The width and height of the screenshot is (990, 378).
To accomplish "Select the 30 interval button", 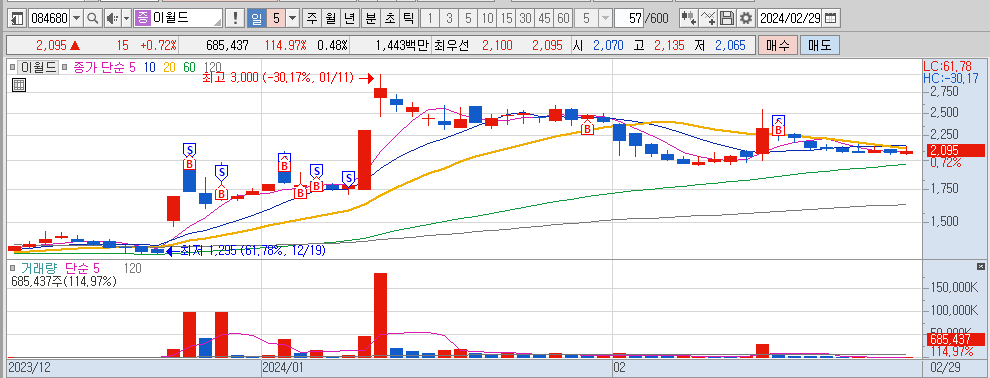I will point(525,18).
